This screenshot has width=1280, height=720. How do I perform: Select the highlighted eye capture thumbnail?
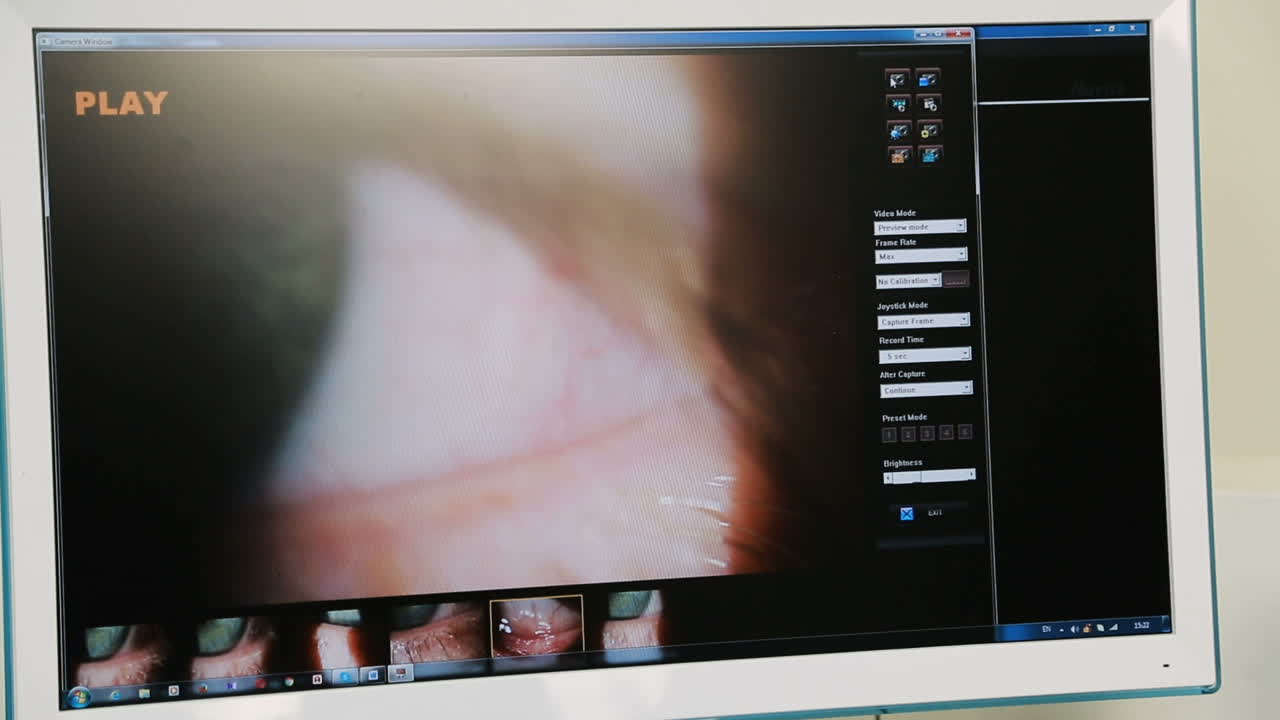tap(535, 623)
